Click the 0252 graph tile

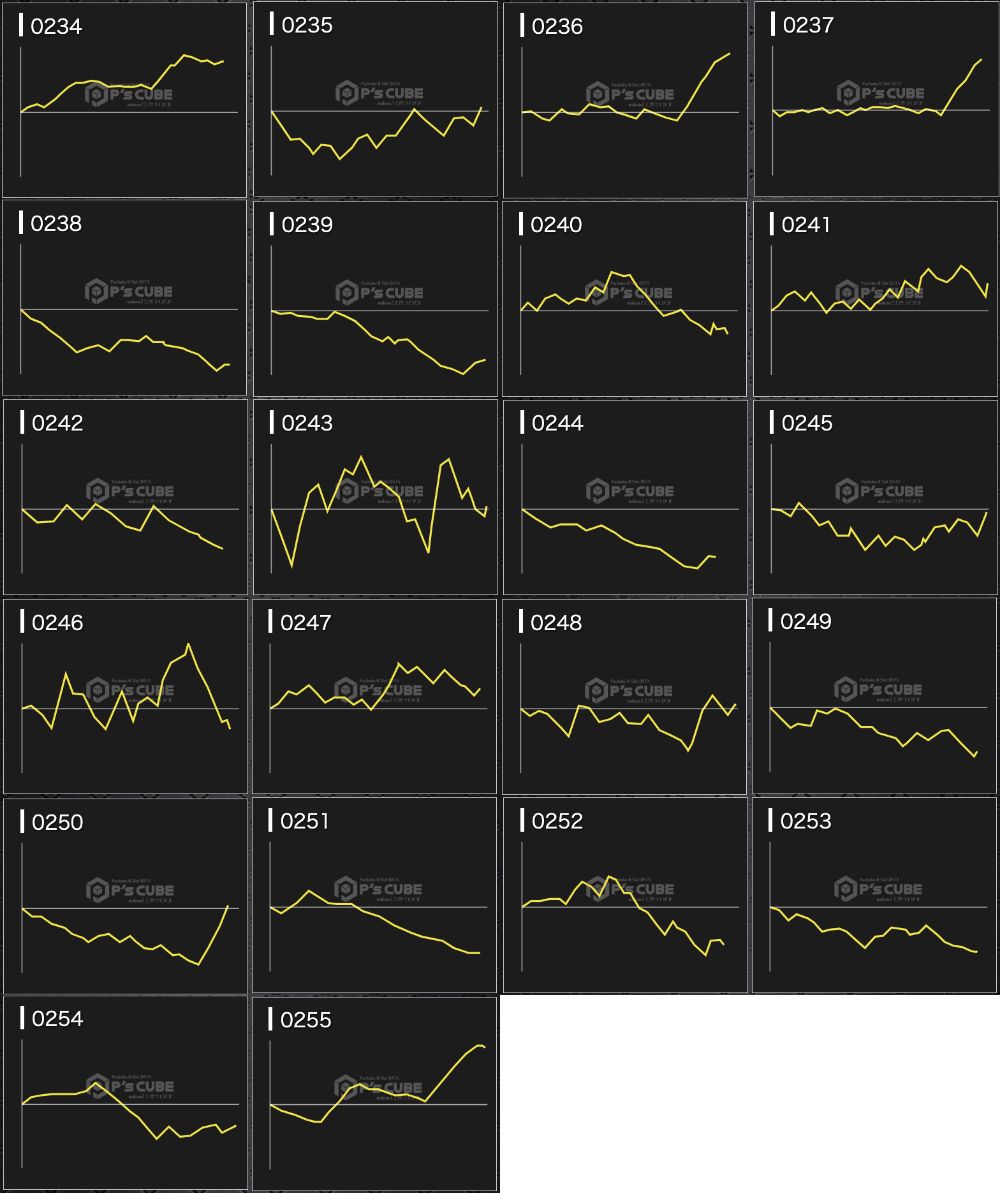coord(625,896)
